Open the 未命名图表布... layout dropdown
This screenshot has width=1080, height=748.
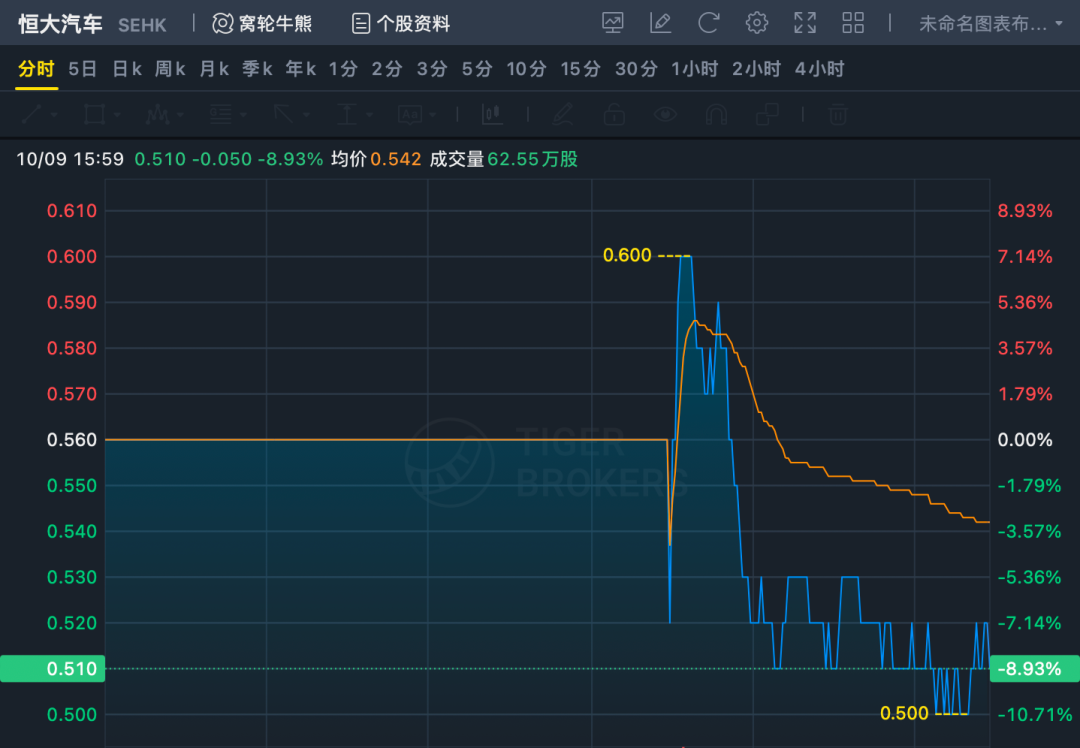point(990,24)
